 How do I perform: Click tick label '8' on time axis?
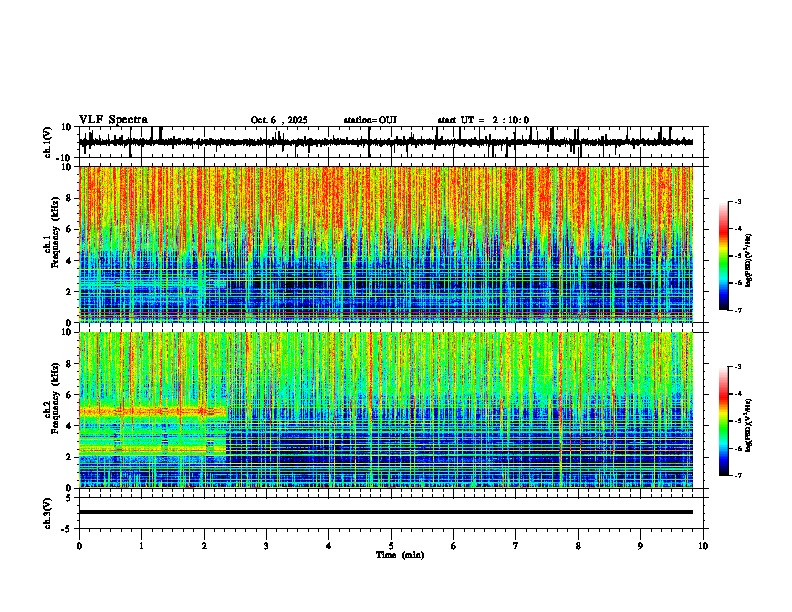coord(578,546)
